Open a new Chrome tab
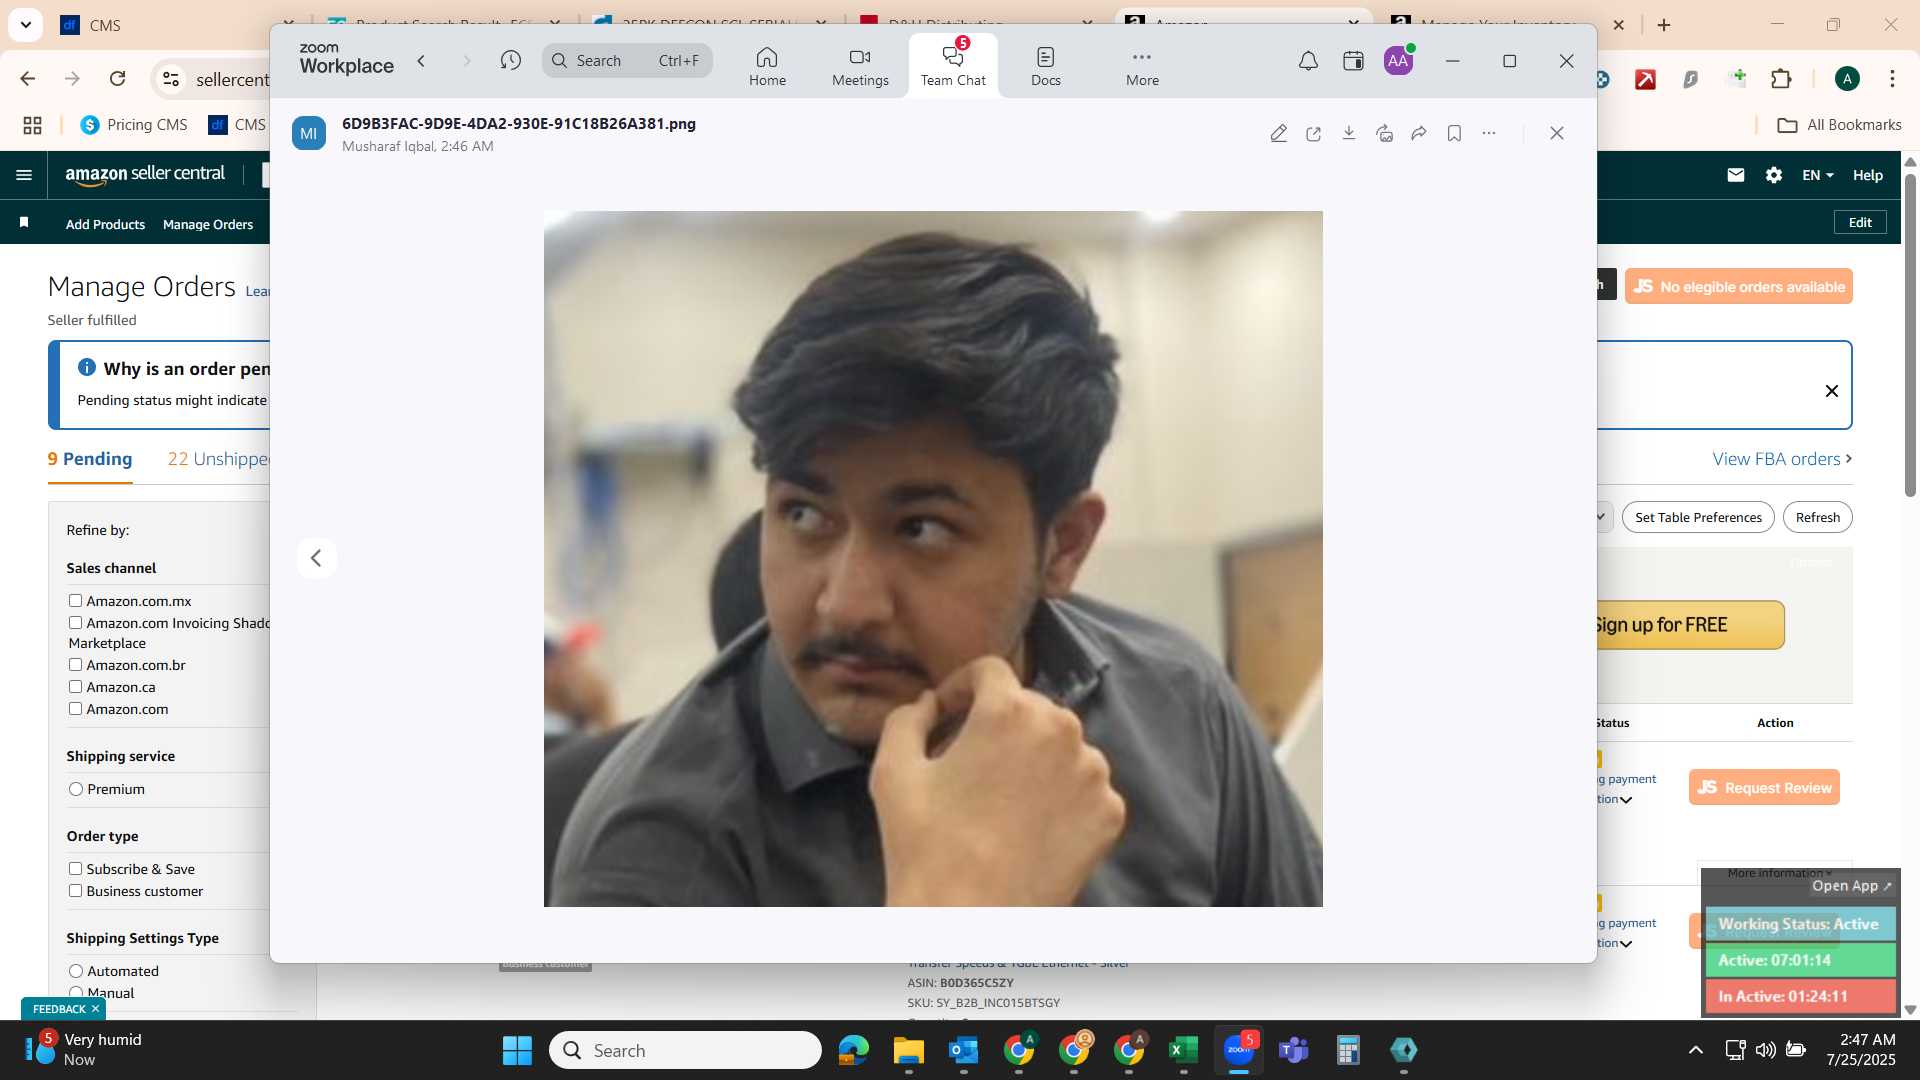 1664,25
